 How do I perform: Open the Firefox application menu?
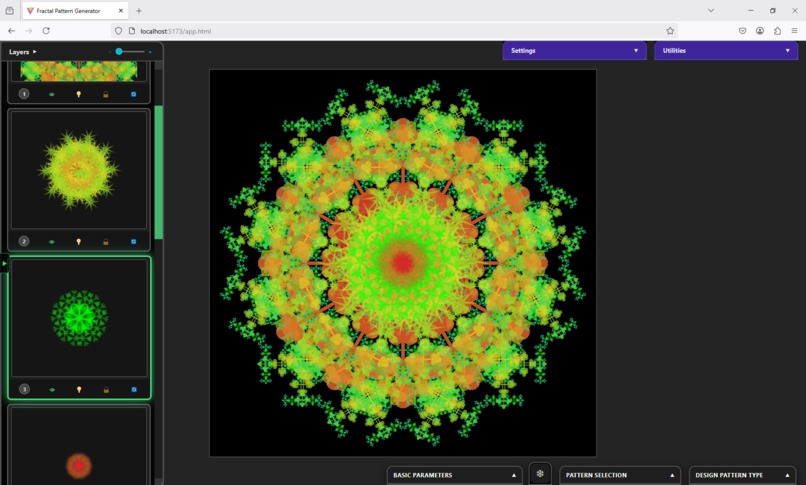point(795,31)
